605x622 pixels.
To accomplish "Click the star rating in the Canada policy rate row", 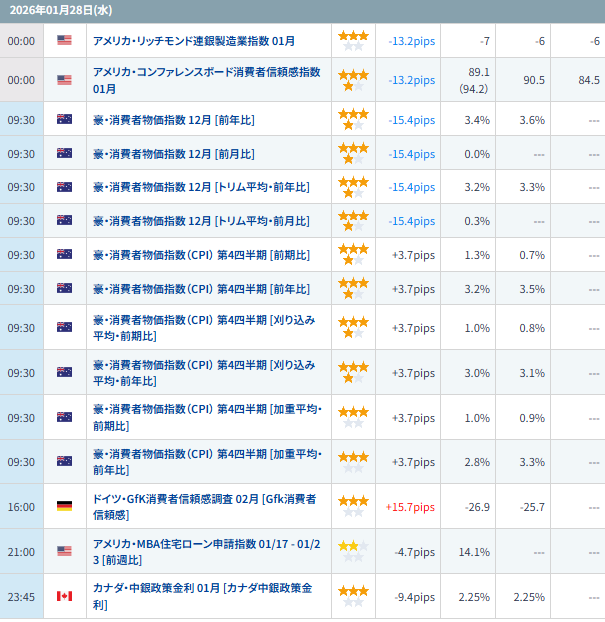I will pos(352,597).
